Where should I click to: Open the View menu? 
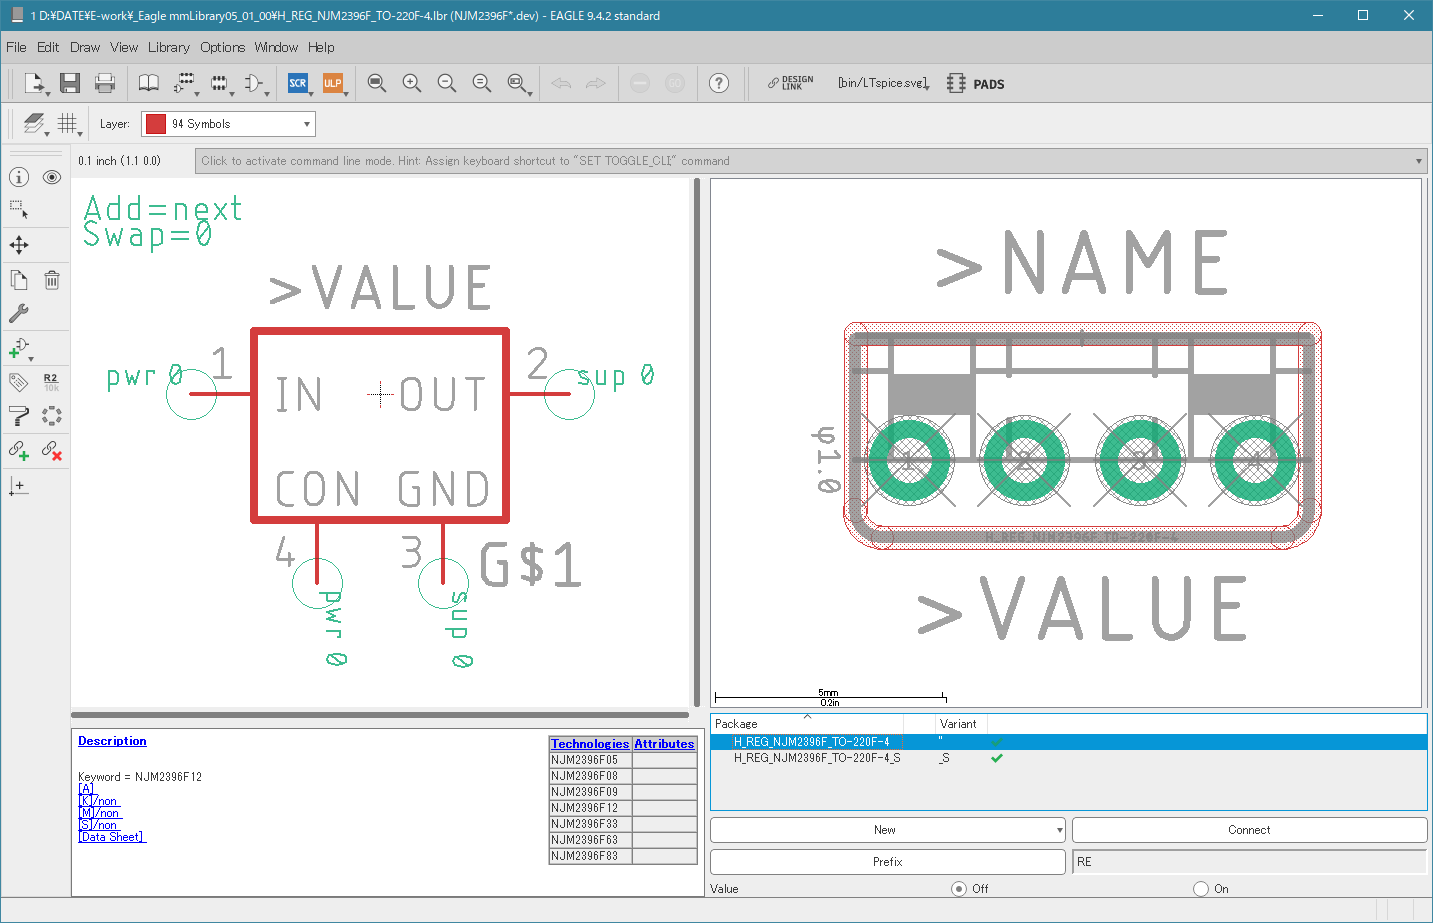click(x=124, y=47)
